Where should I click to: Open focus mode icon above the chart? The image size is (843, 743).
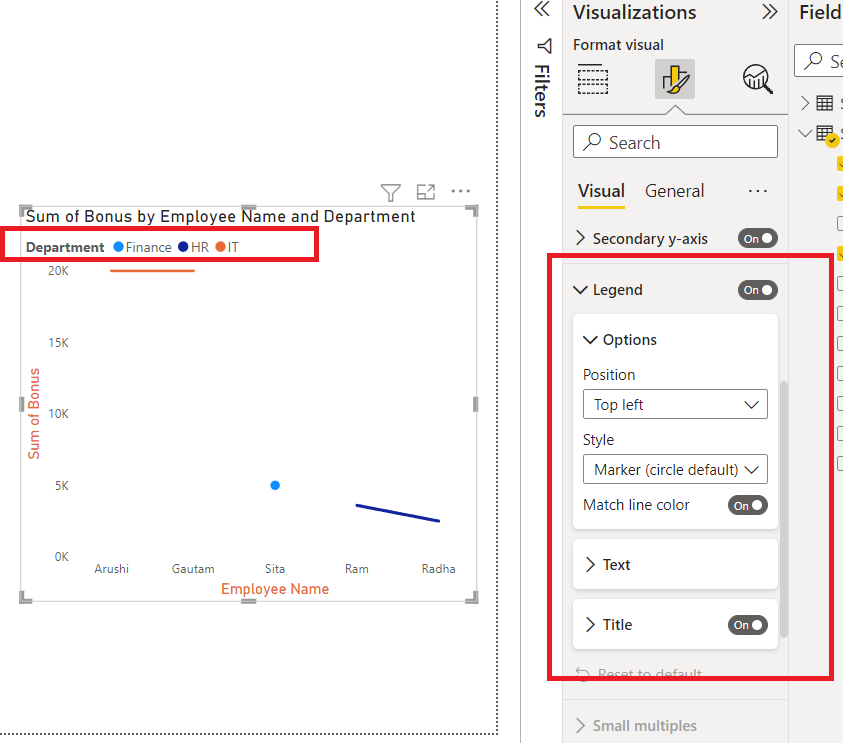point(426,191)
